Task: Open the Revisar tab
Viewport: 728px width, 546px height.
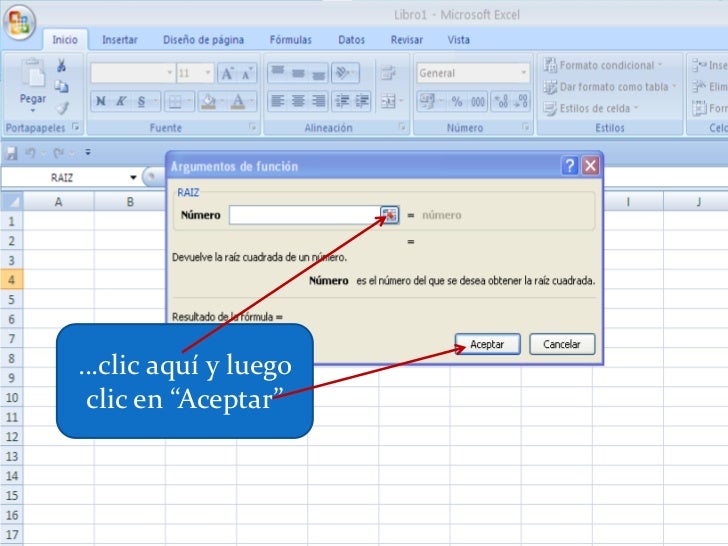Action: point(407,40)
